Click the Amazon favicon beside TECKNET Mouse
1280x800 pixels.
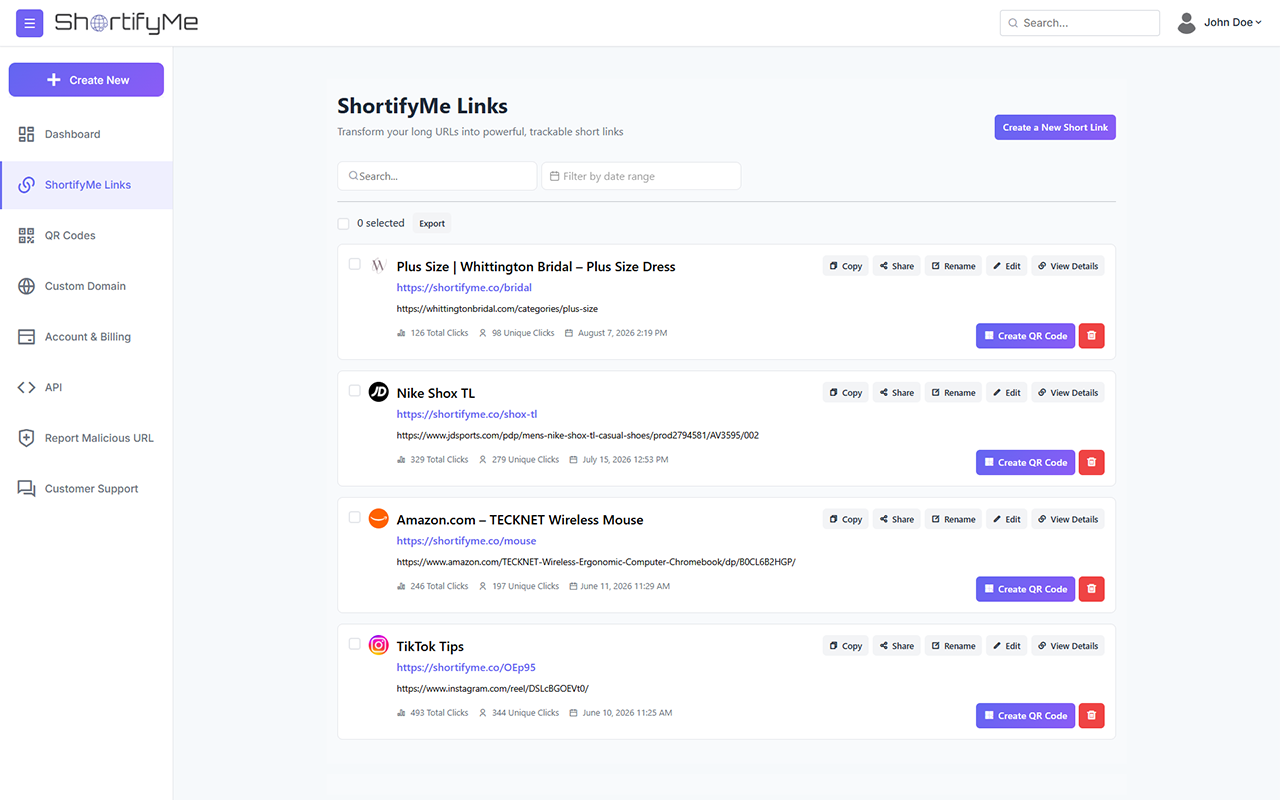pyautogui.click(x=378, y=518)
